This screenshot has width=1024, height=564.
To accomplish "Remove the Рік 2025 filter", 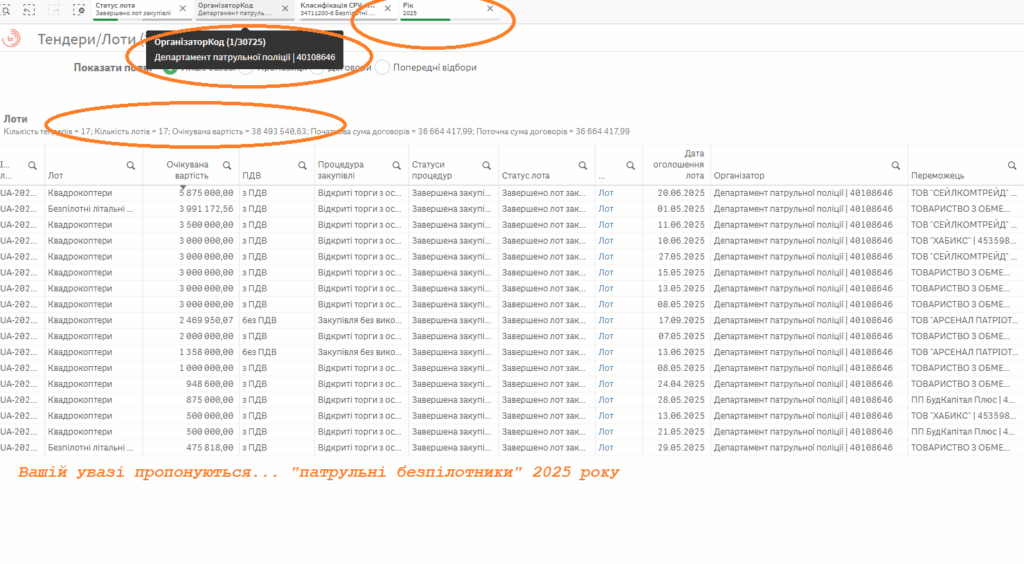I will (x=490, y=8).
